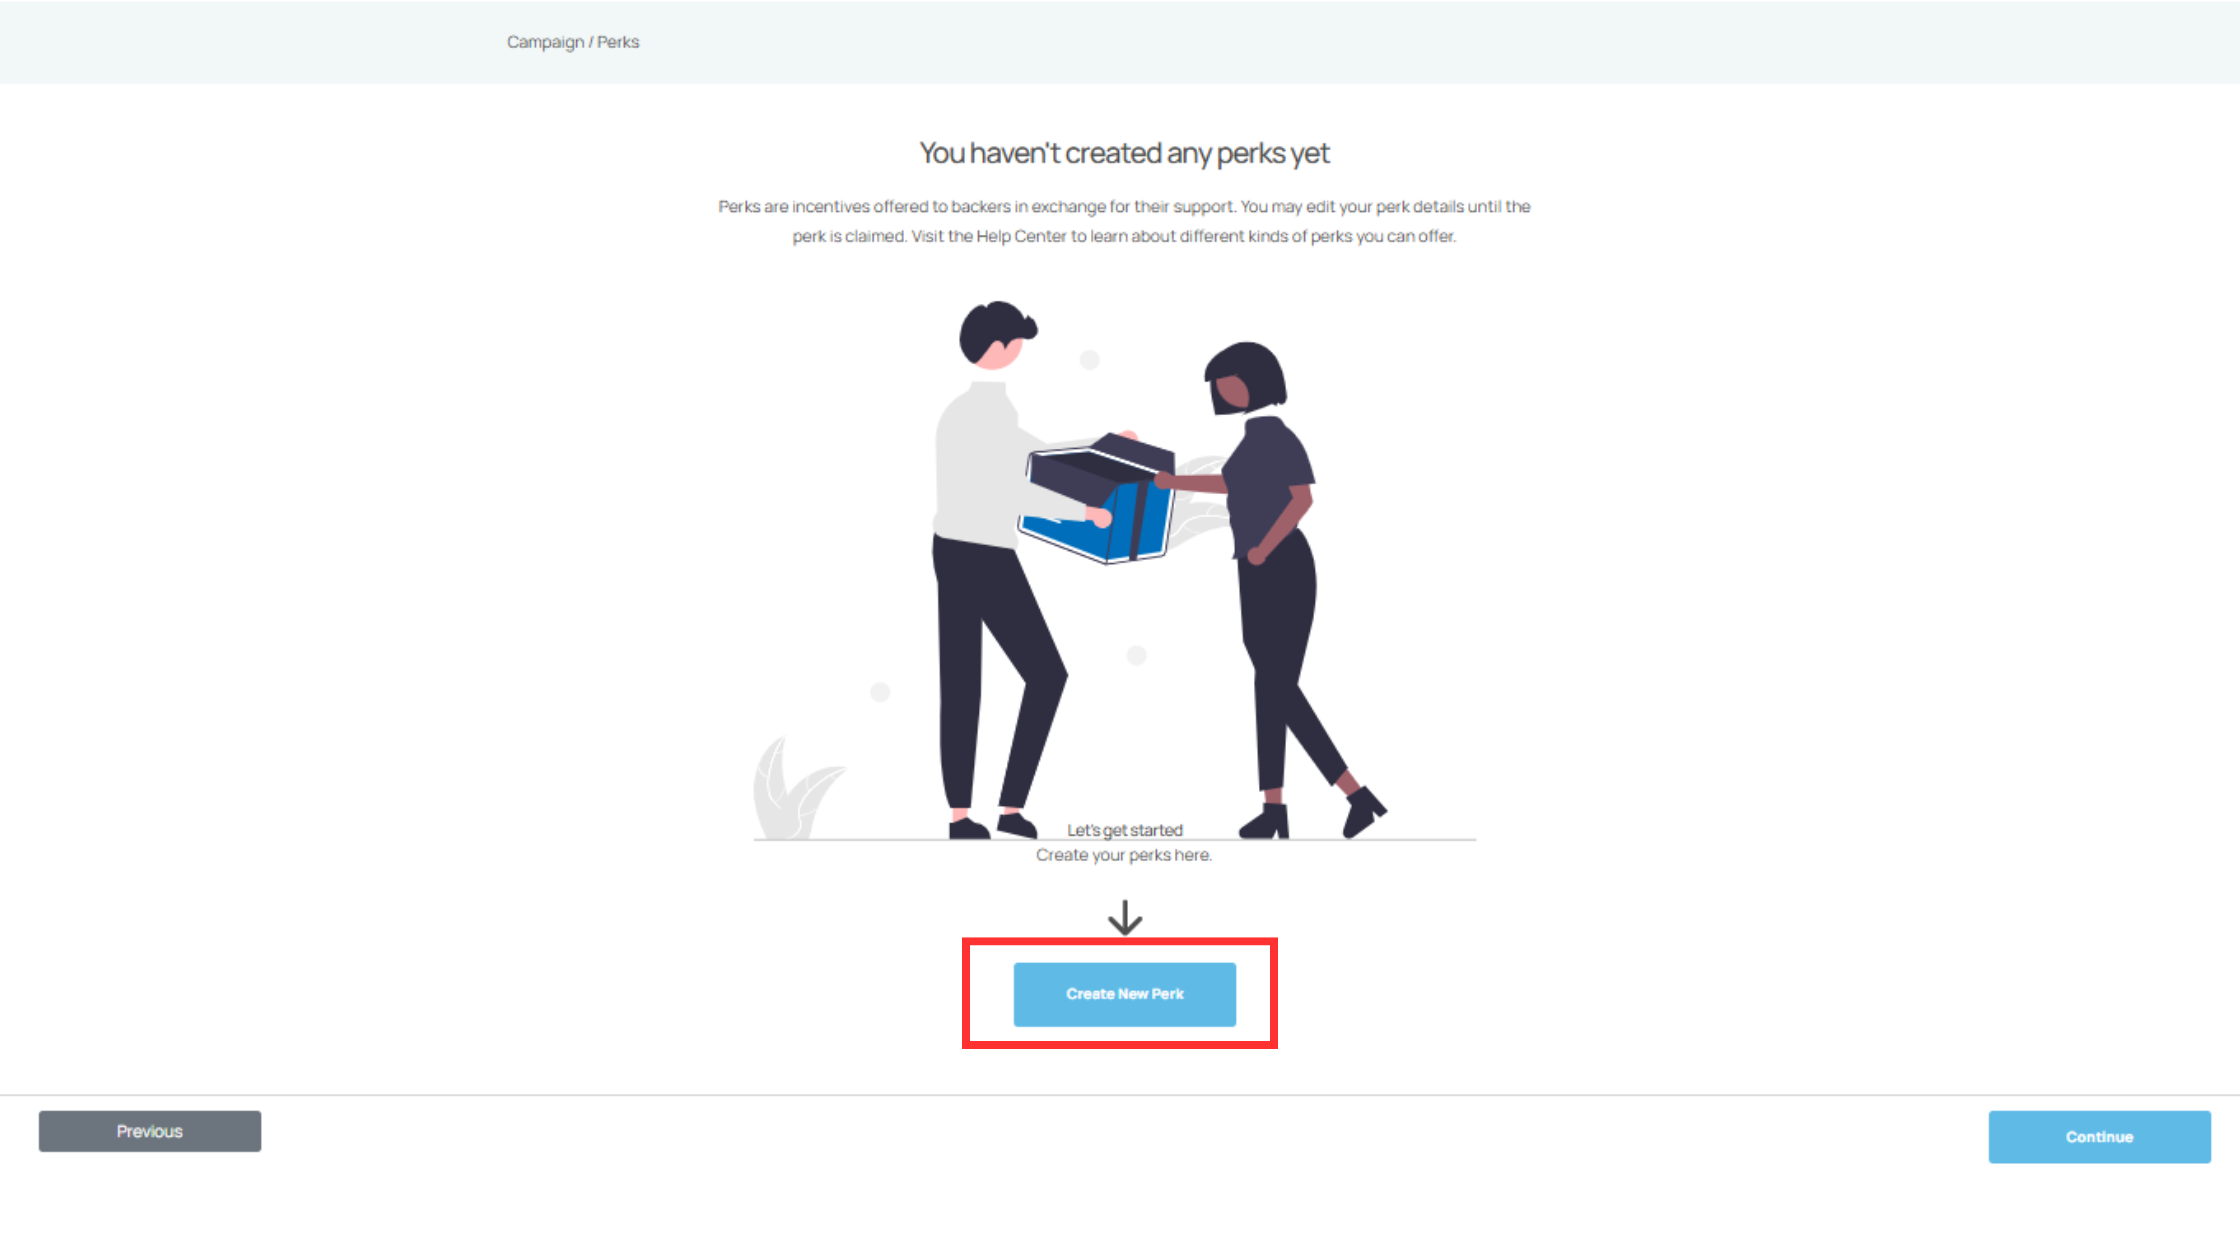Screen dimensions: 2240x1260
Task: Click the Create New Perk button
Action: (1124, 994)
